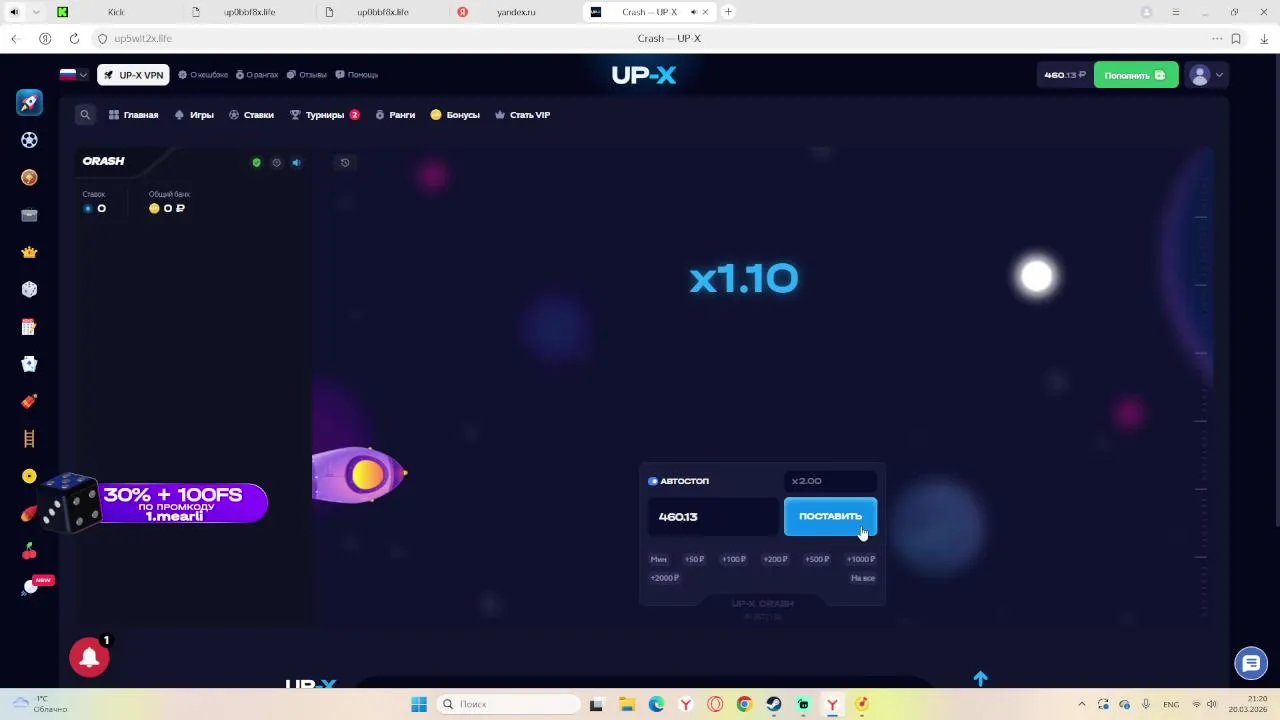Screen dimensions: 1280x720
Task: Add +50 ₽ to the bet
Action: (x=694, y=559)
